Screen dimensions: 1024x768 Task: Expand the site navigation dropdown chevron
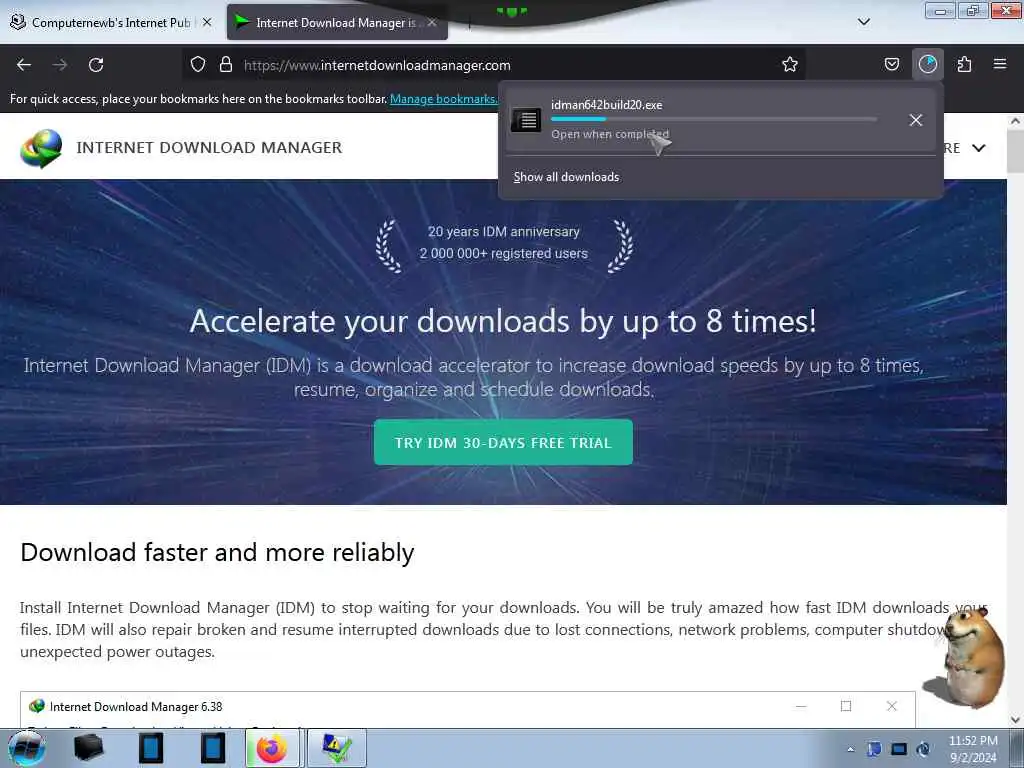coord(978,148)
